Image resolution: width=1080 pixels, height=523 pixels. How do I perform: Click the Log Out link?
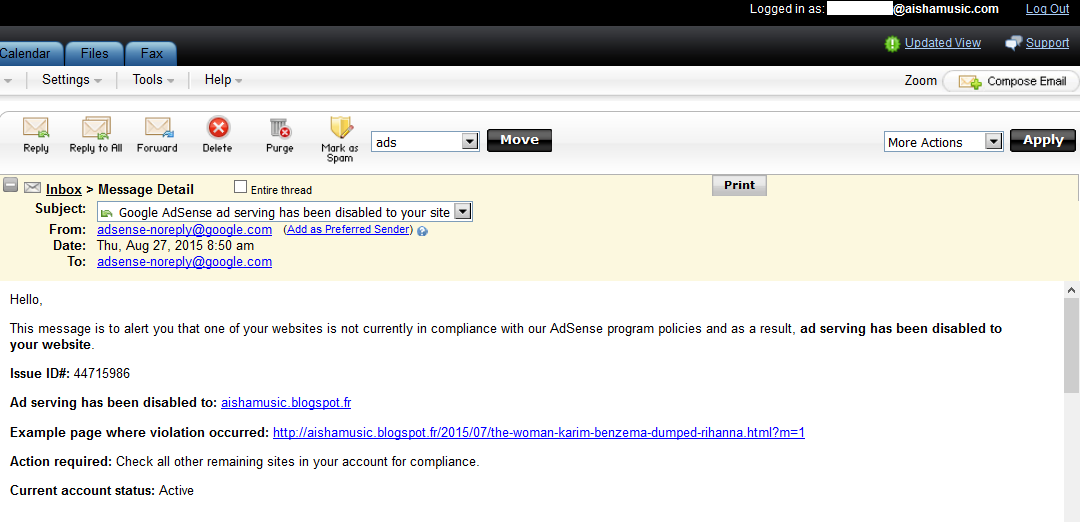[1047, 9]
